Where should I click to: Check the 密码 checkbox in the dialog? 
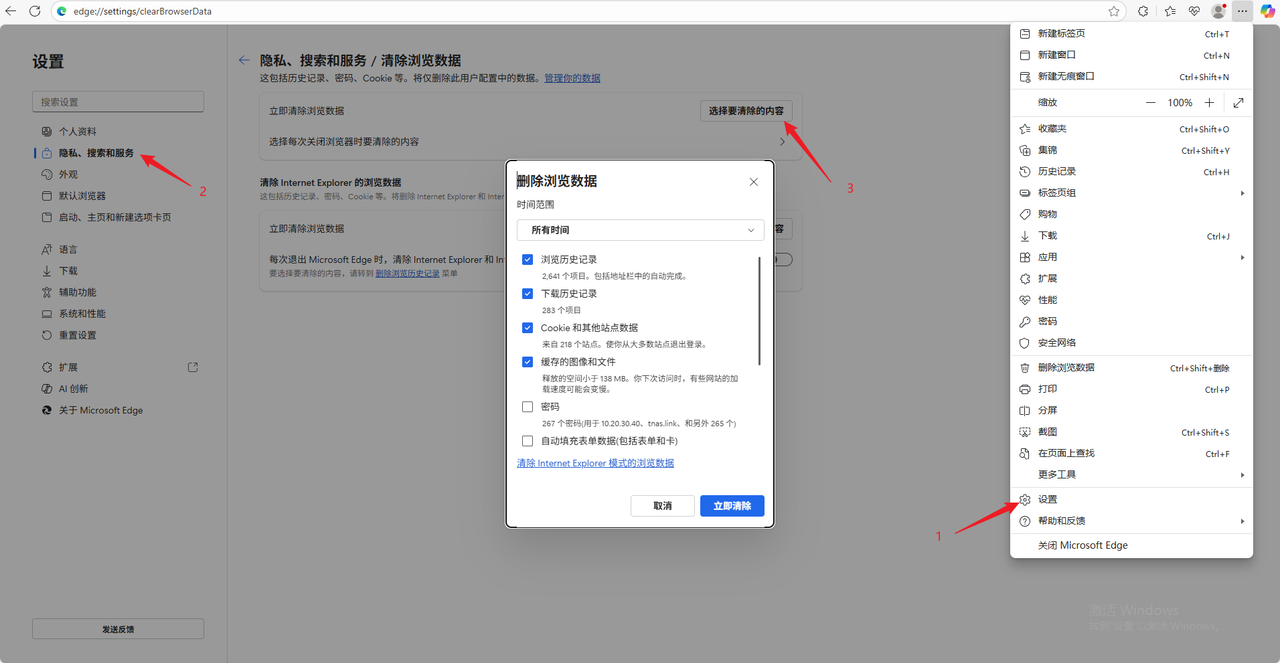(x=527, y=407)
